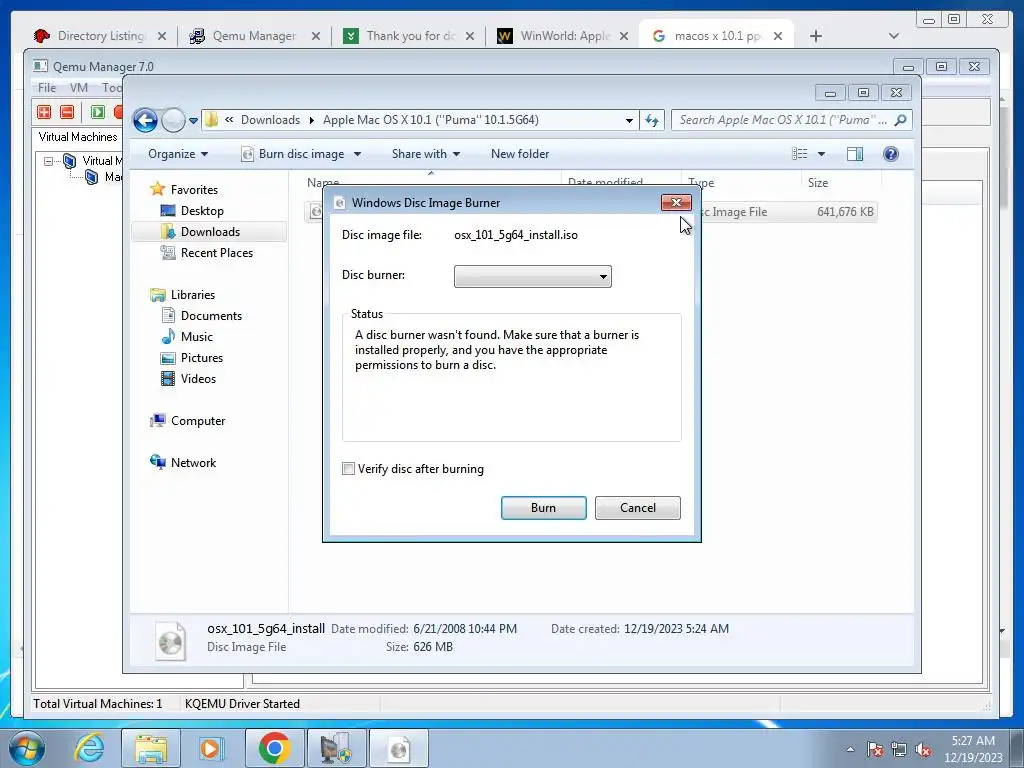1024x768 pixels.
Task: Select Favorites in navigation pane
Action: click(194, 190)
